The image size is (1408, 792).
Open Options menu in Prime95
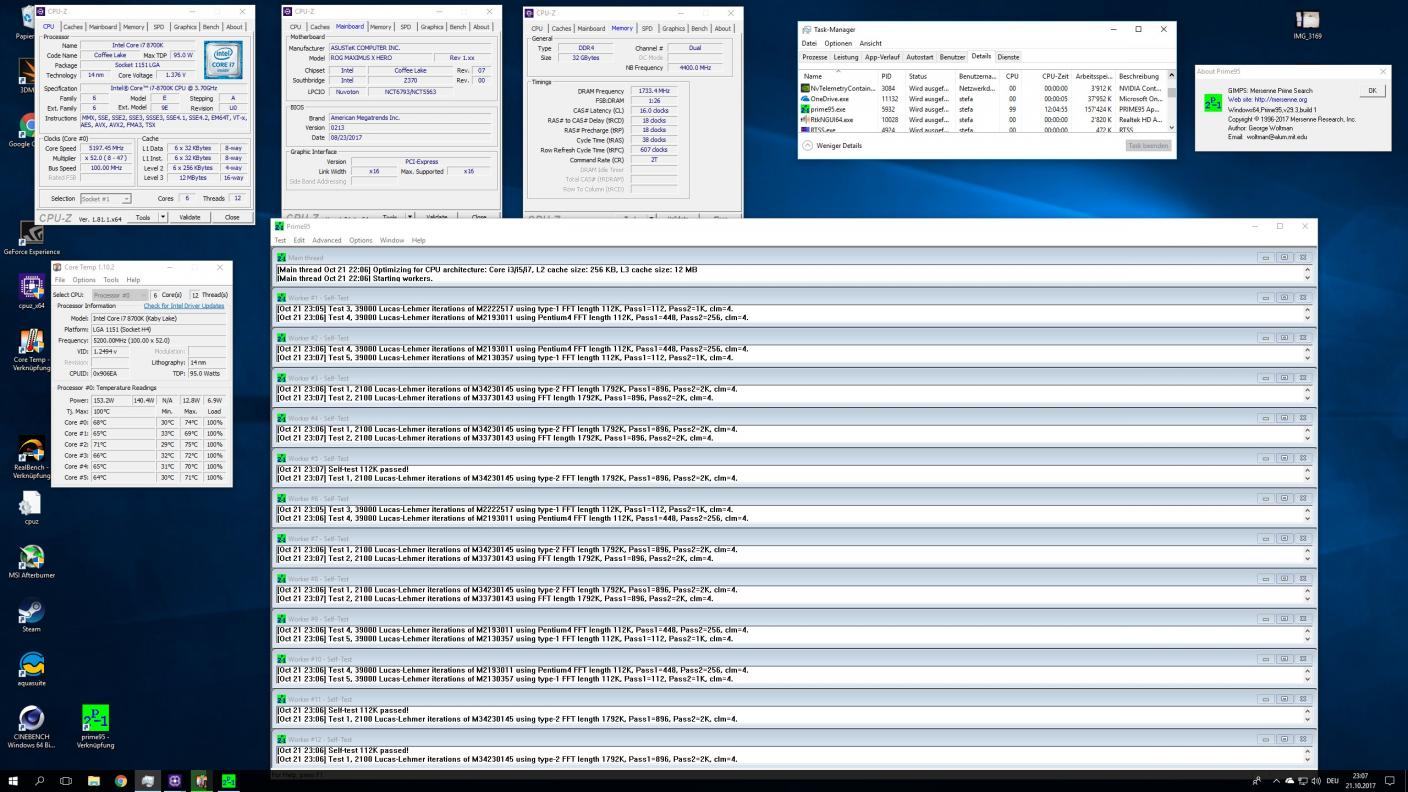coord(360,240)
